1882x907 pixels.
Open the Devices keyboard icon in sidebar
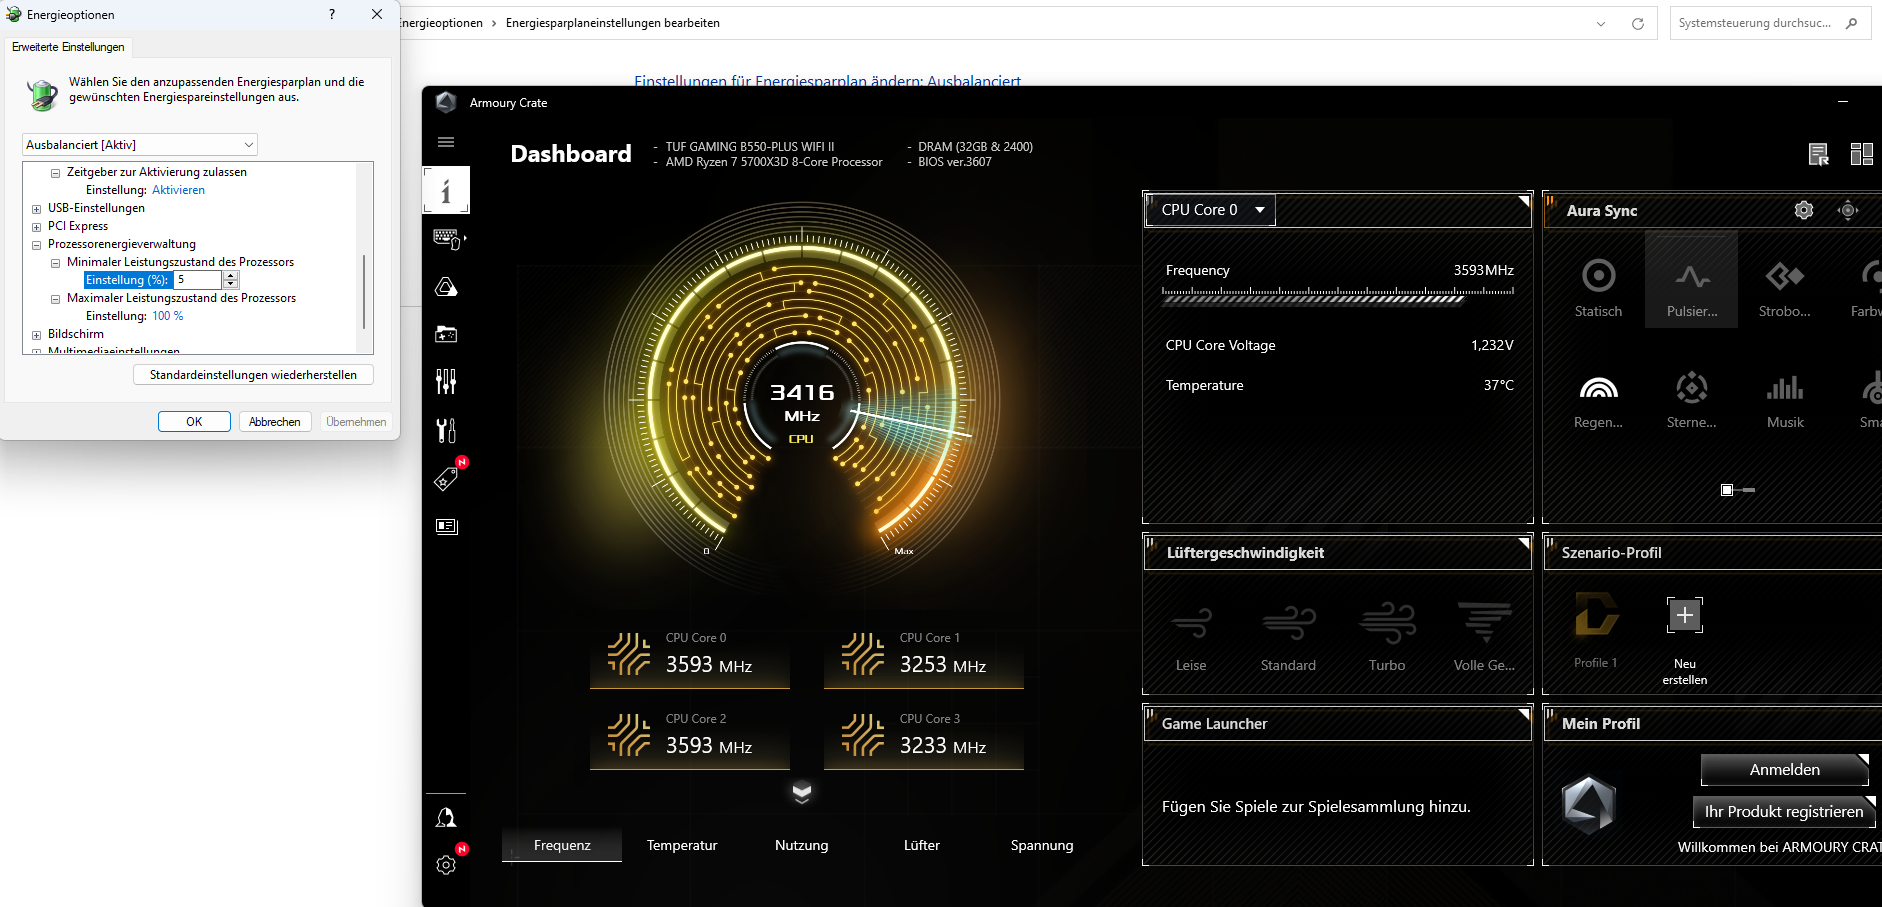(446, 239)
